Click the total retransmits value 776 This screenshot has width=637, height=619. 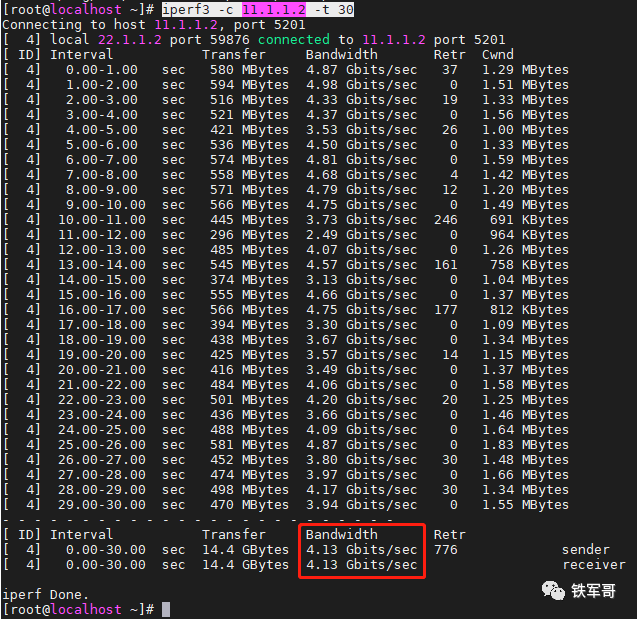tap(446, 550)
